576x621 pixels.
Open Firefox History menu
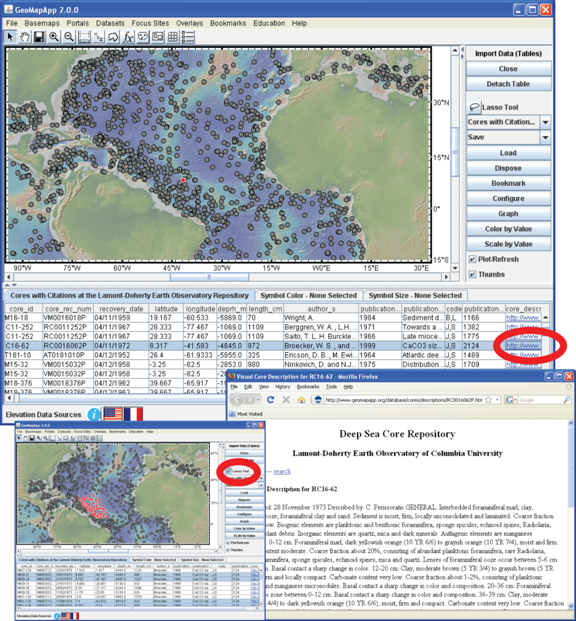point(282,387)
